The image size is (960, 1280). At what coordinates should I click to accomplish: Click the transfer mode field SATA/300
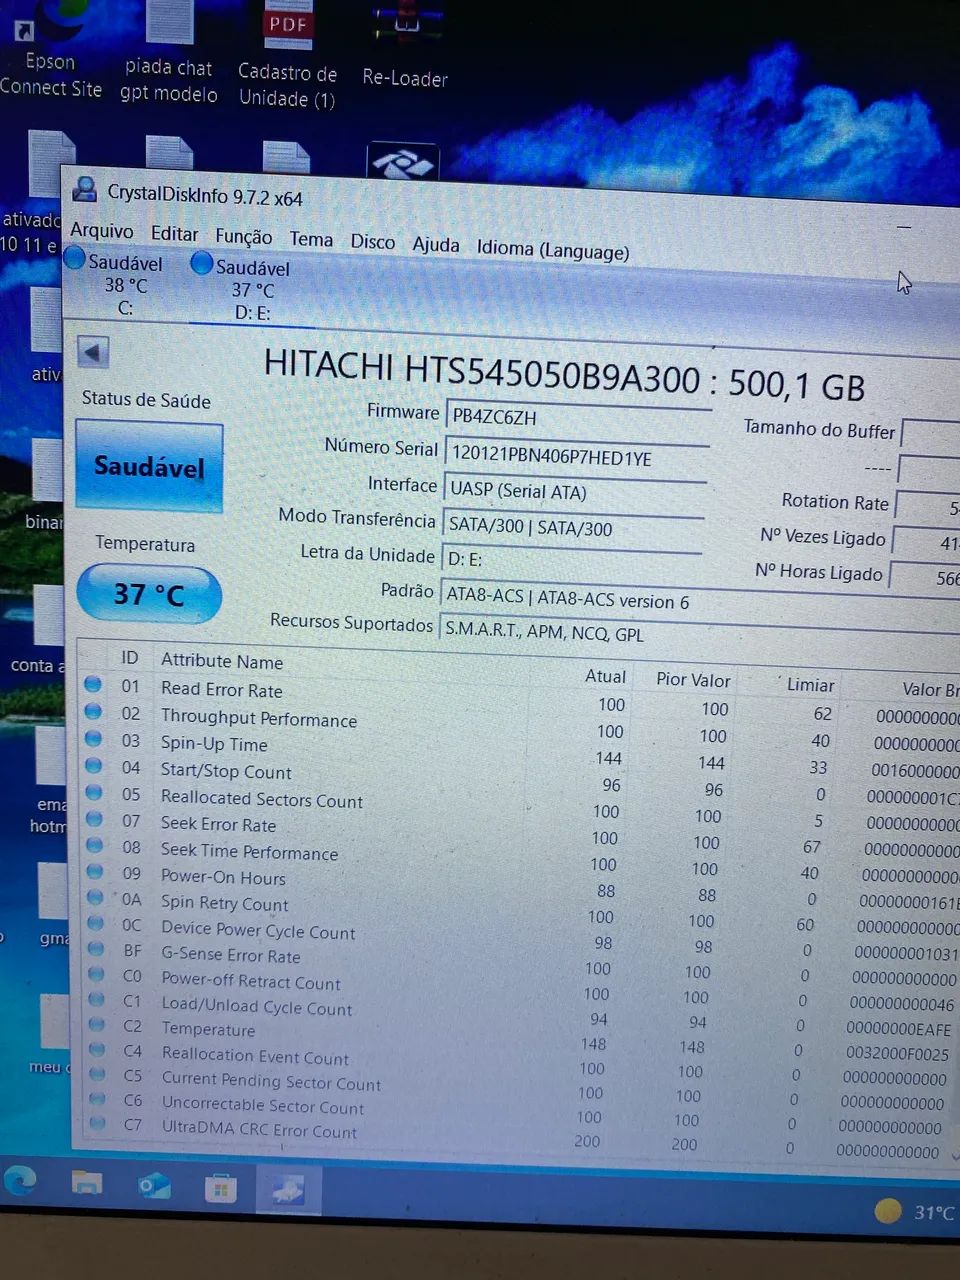[572, 528]
